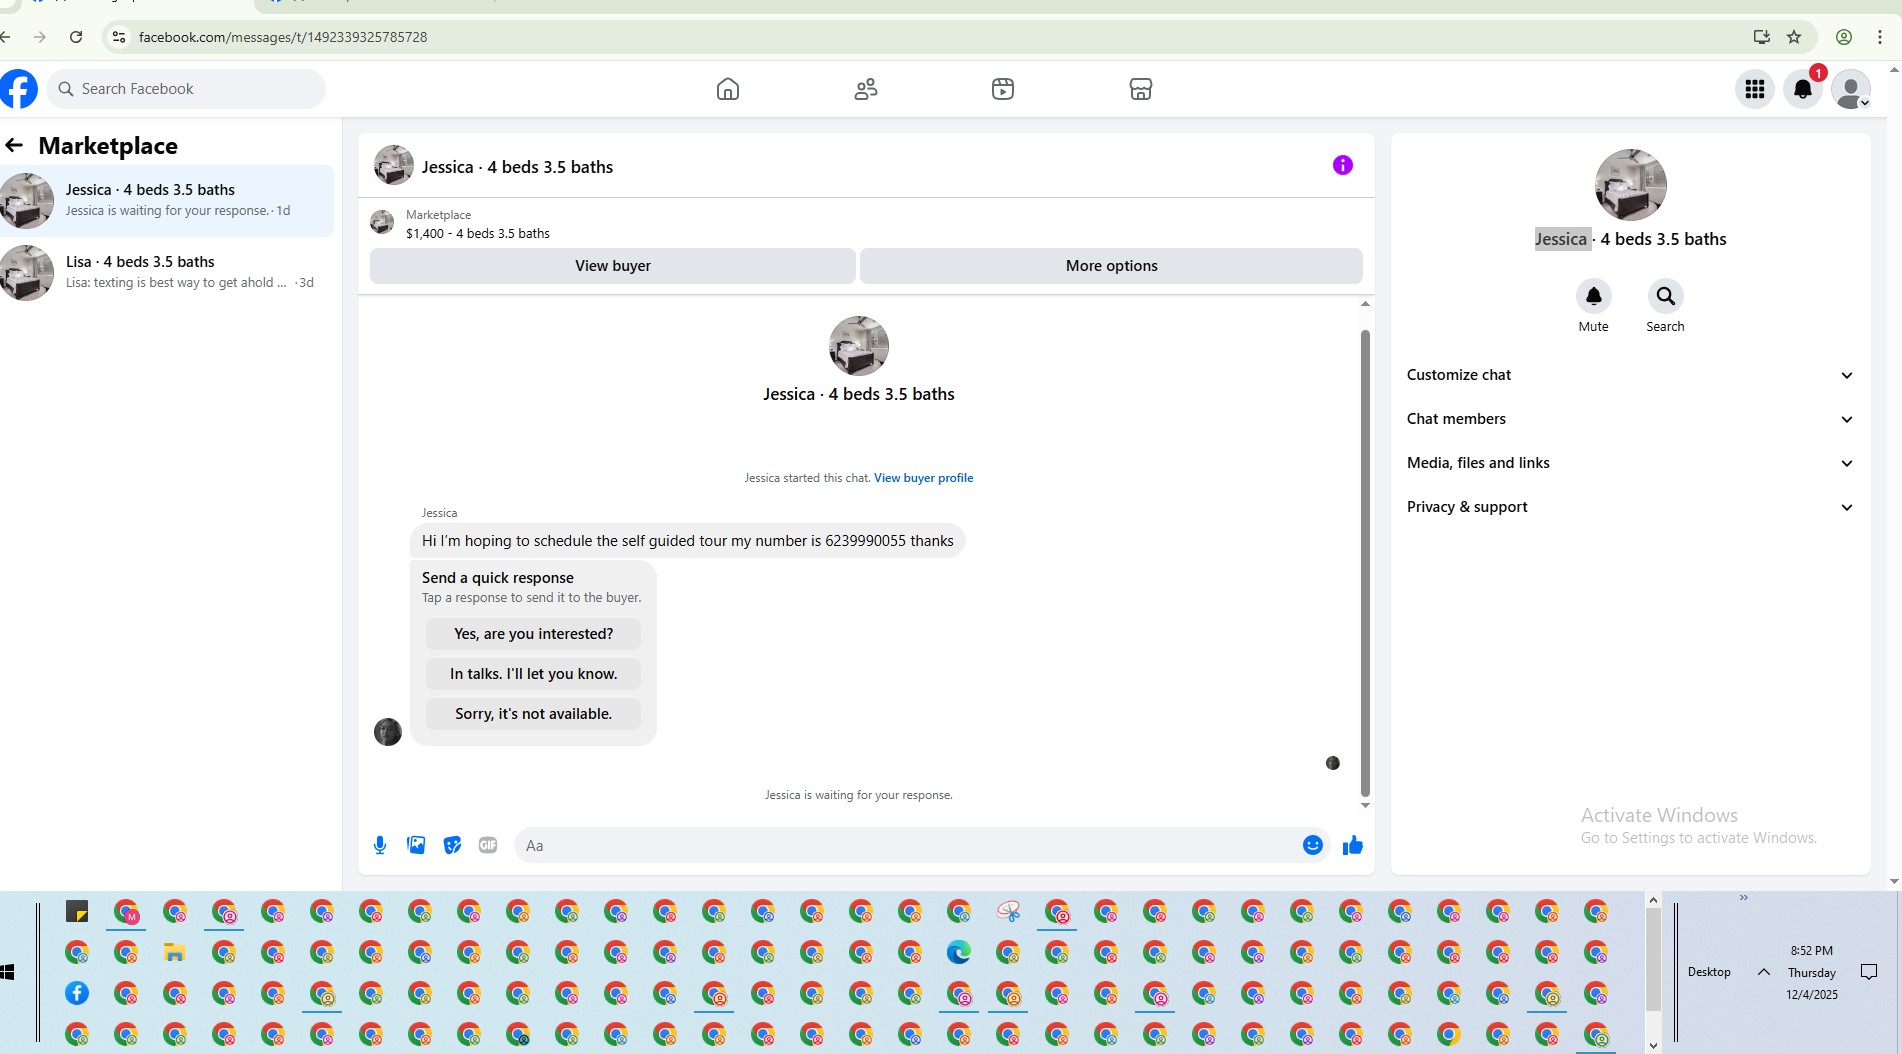Choose a GIF icon
Screen dimensions: 1902x1054
pos(488,845)
